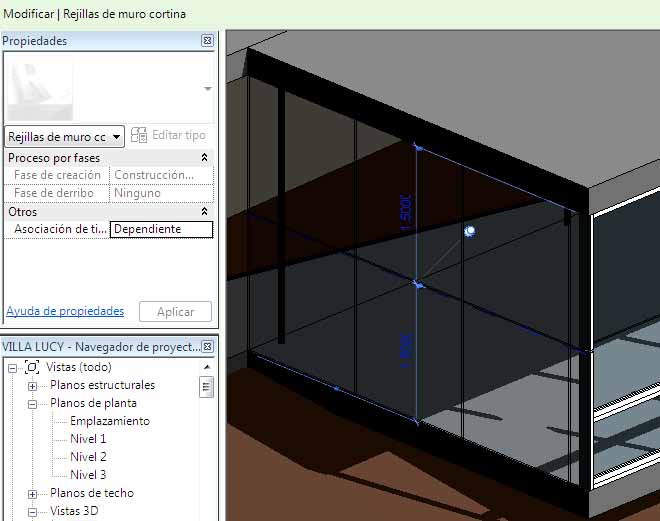Open the type selector dropdown arrow
Viewport: 660px width, 521px height.
point(208,88)
